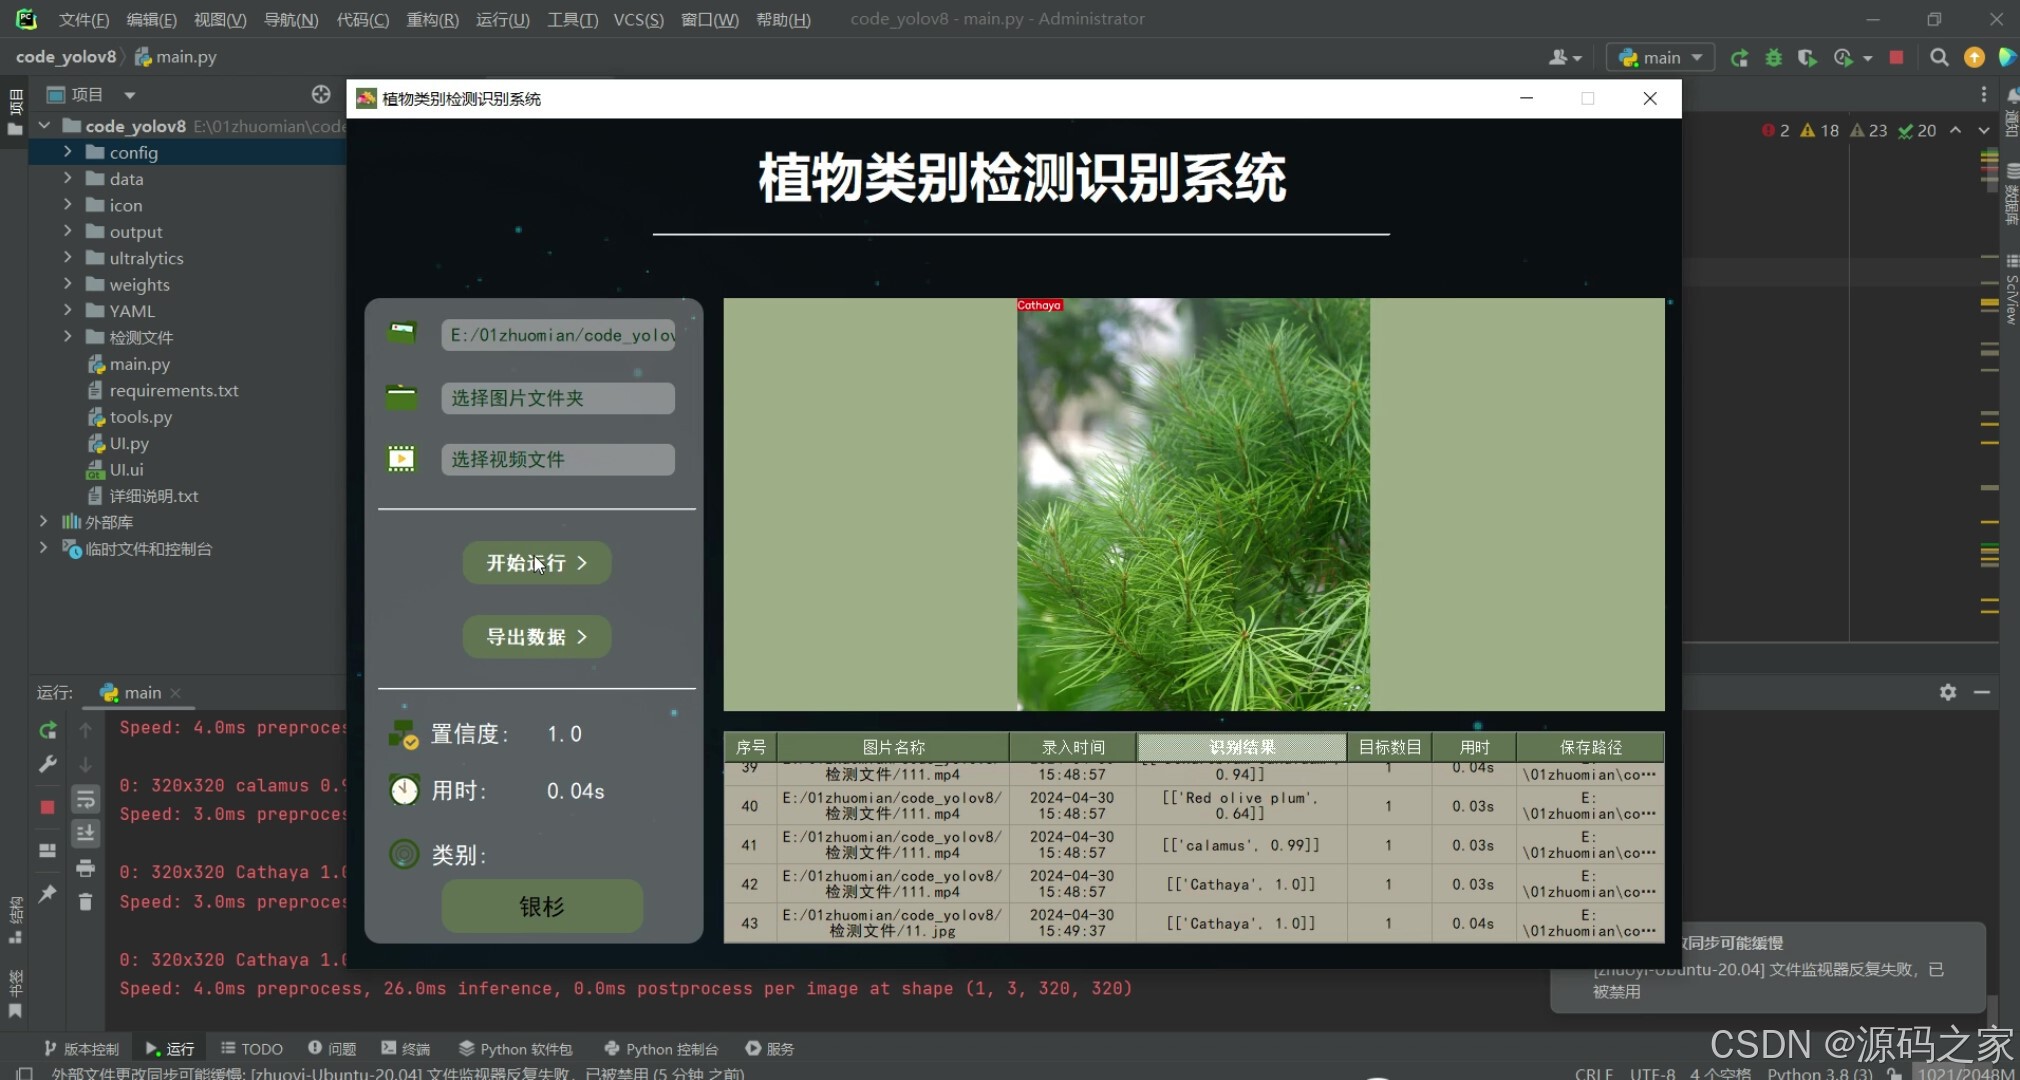
Task: Pin the run tool window tab
Action: [x=47, y=892]
